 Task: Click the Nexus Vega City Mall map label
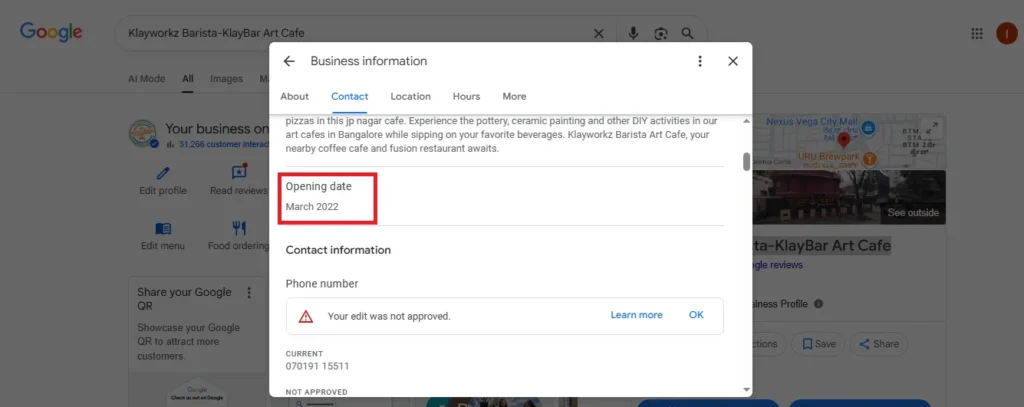point(812,122)
